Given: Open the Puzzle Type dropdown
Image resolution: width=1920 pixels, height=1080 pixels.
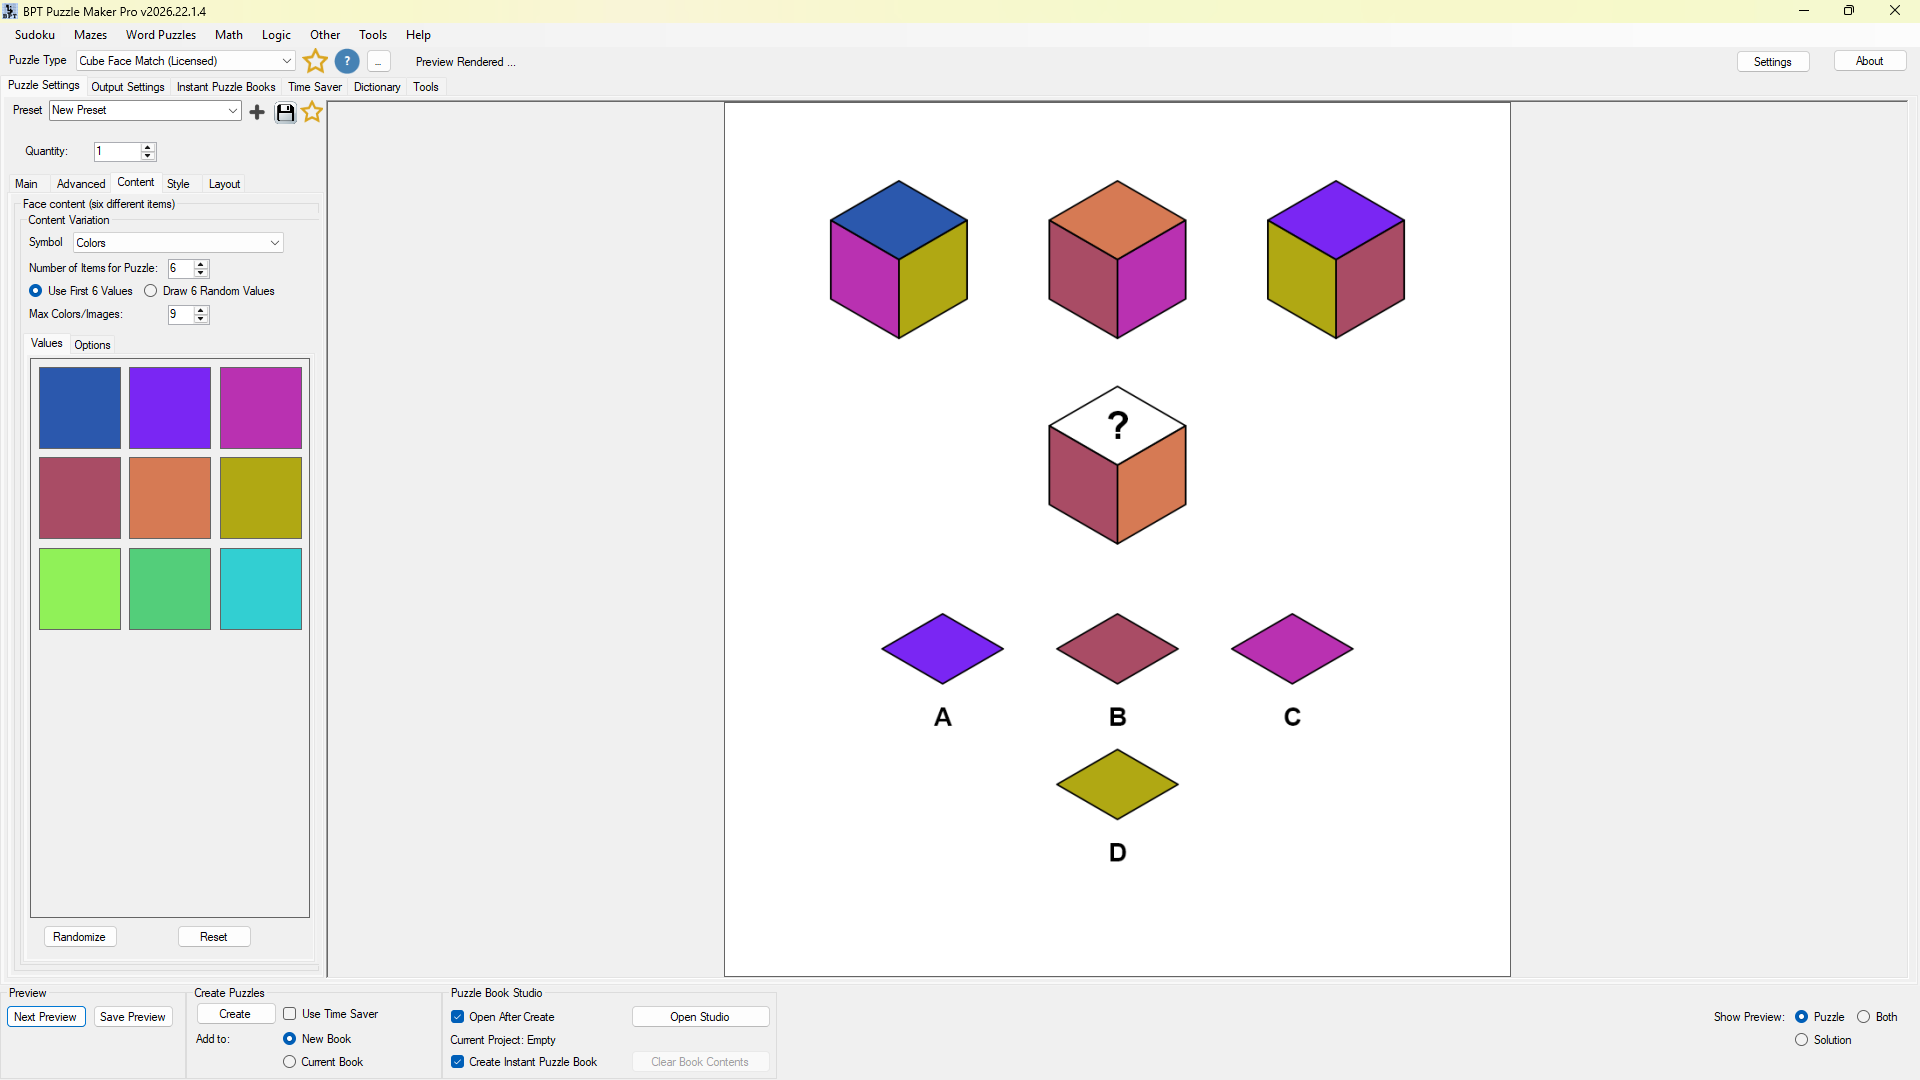Looking at the screenshot, I should (186, 61).
